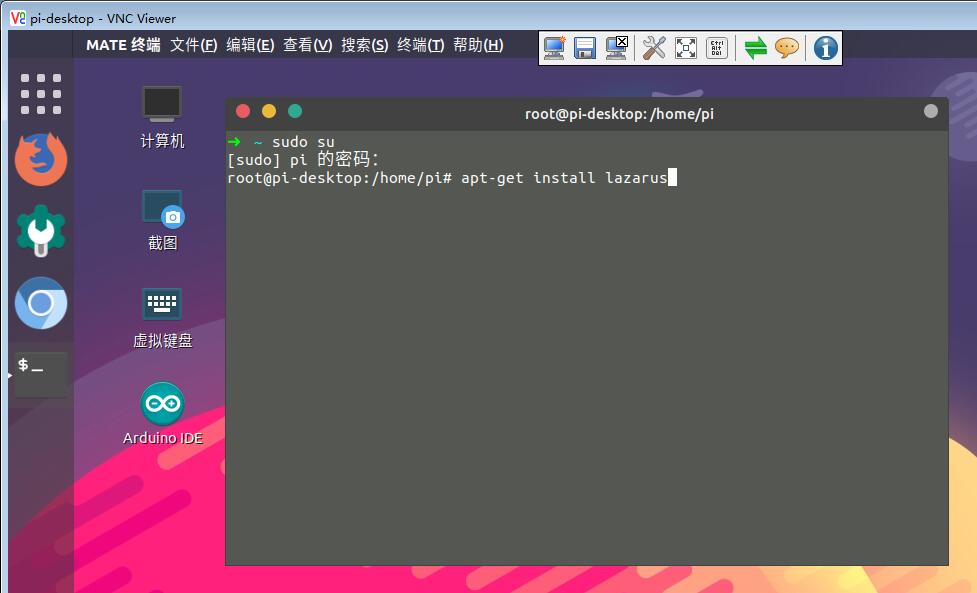Show connection information icon
This screenshot has width=977, height=593.
pyautogui.click(x=825, y=48)
